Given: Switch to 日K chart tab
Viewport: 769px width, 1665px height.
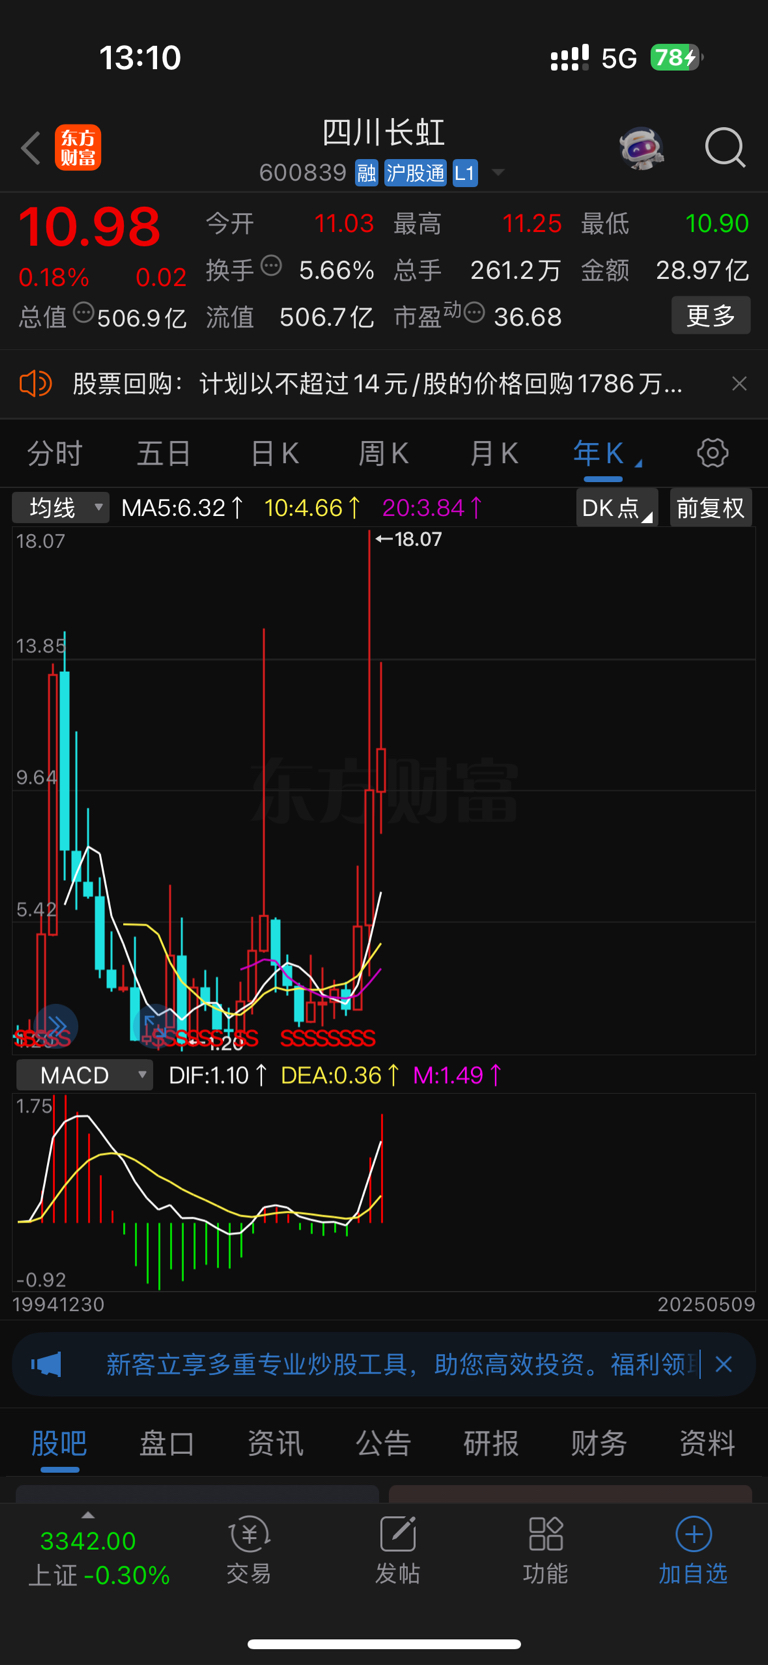Looking at the screenshot, I should (x=274, y=454).
